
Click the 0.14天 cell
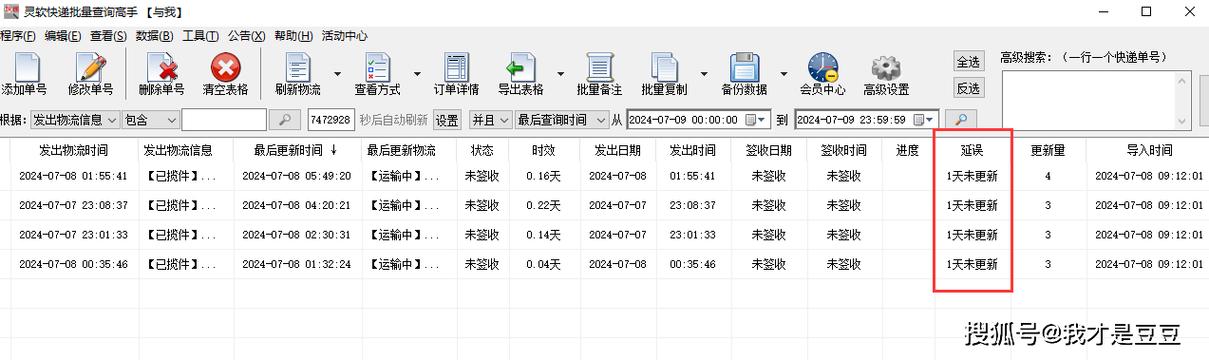pyautogui.click(x=544, y=235)
